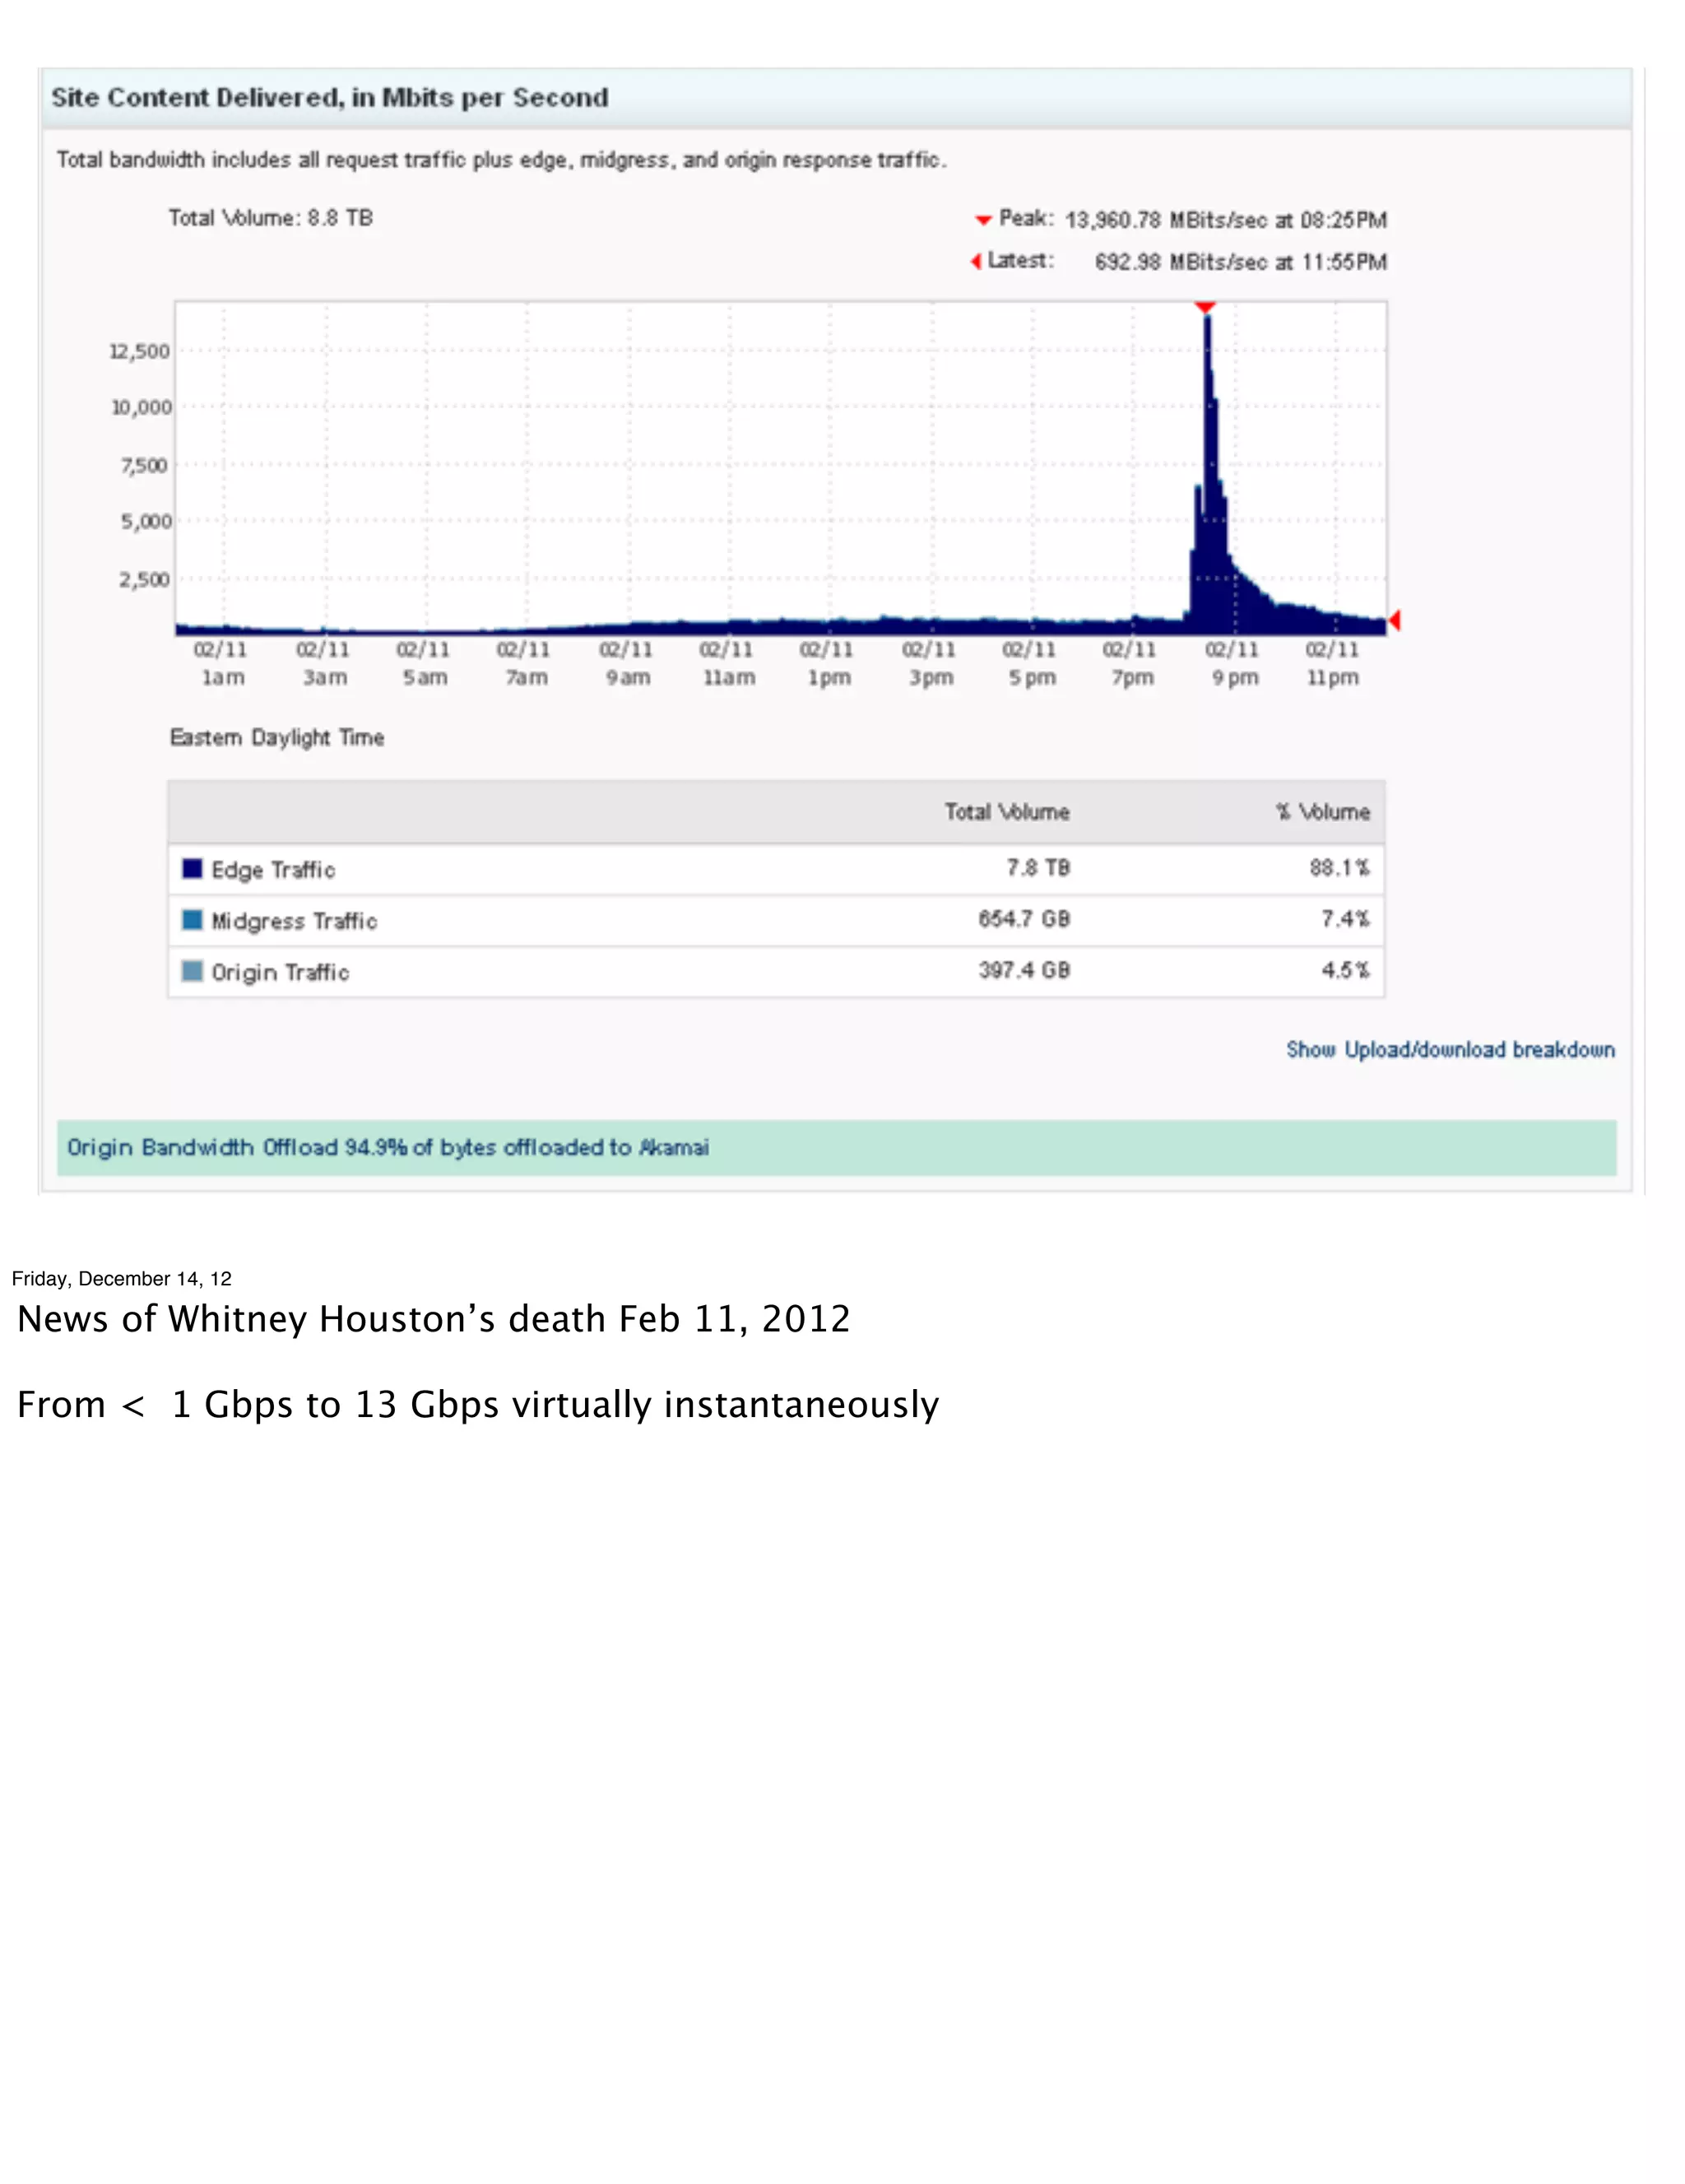Click the Site Content Delivered panel title
The width and height of the screenshot is (1685, 2184).
(330, 98)
